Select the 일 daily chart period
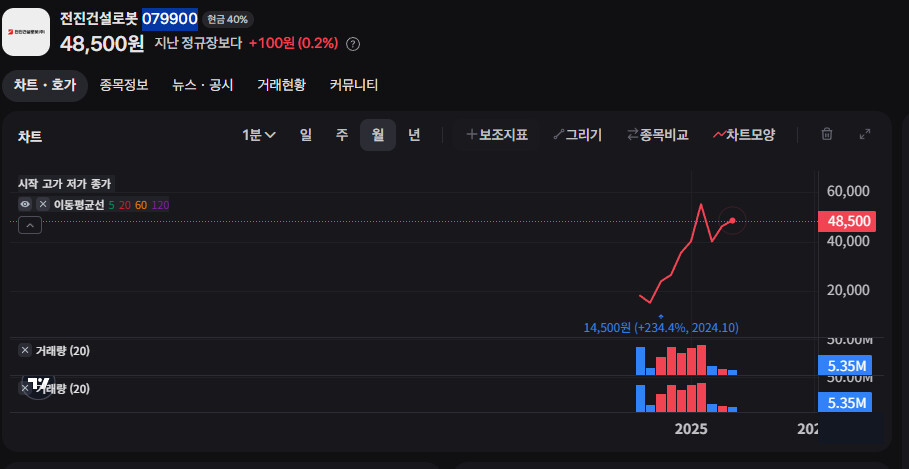The width and height of the screenshot is (909, 469). pyautogui.click(x=306, y=135)
